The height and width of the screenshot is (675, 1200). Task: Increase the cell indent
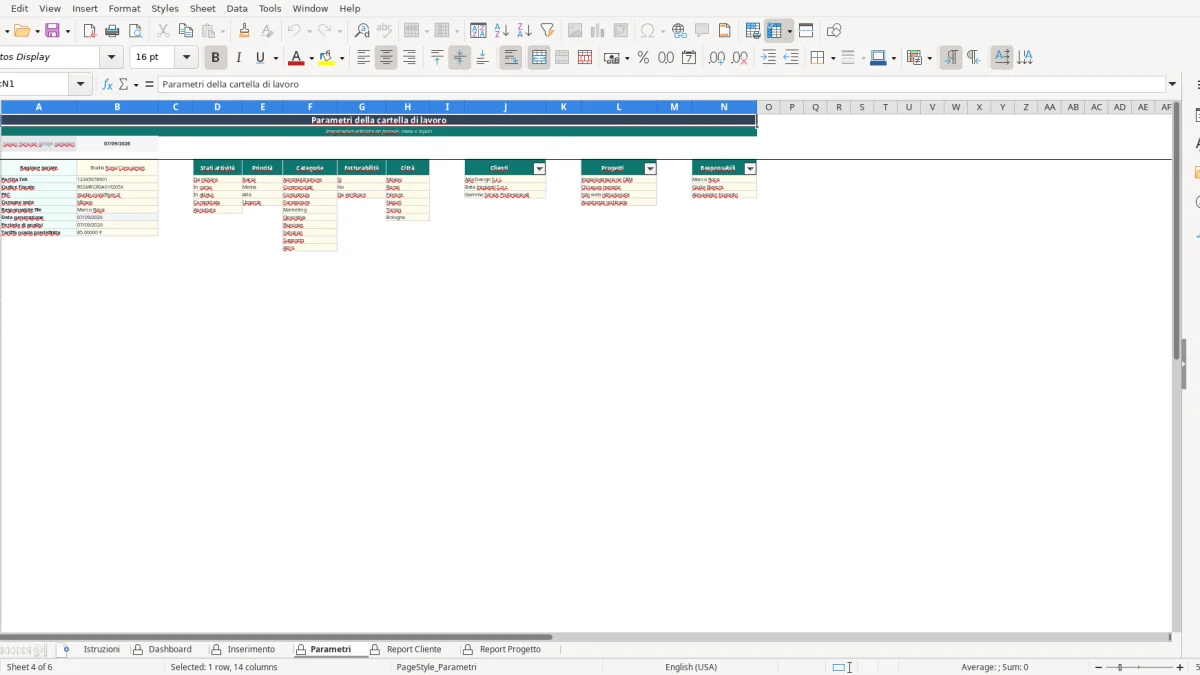[x=768, y=58]
